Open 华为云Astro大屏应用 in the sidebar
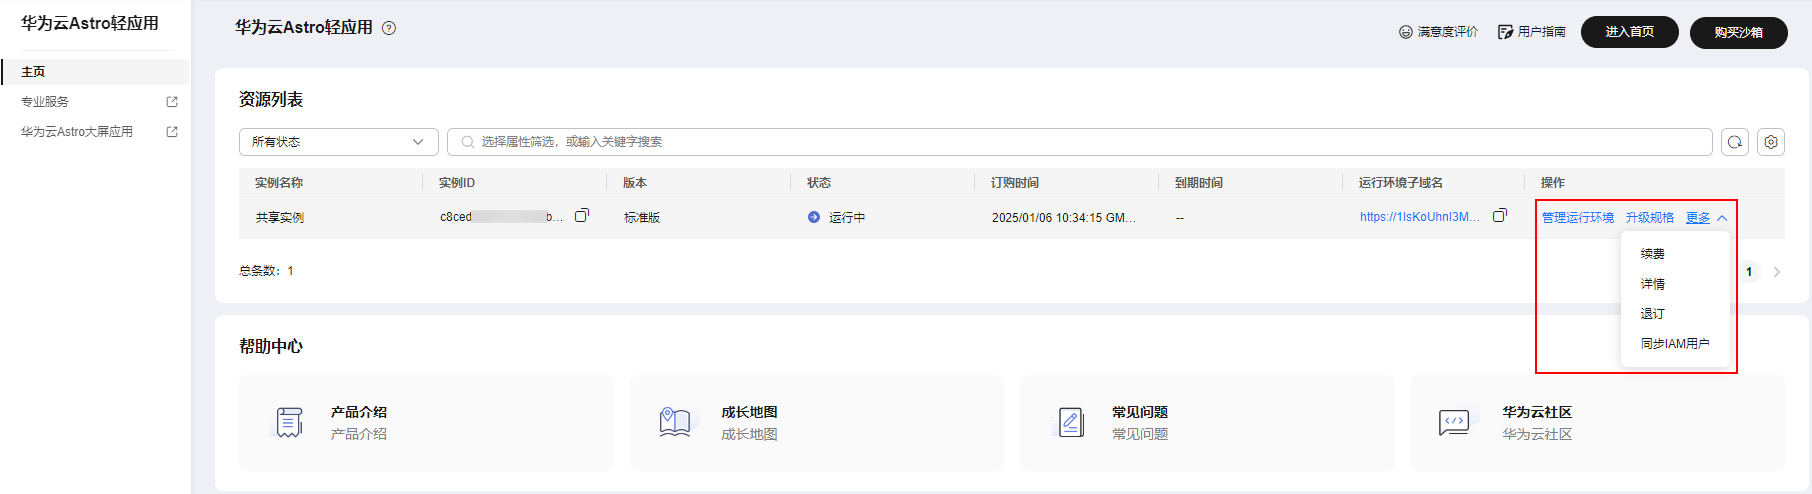 tap(77, 132)
